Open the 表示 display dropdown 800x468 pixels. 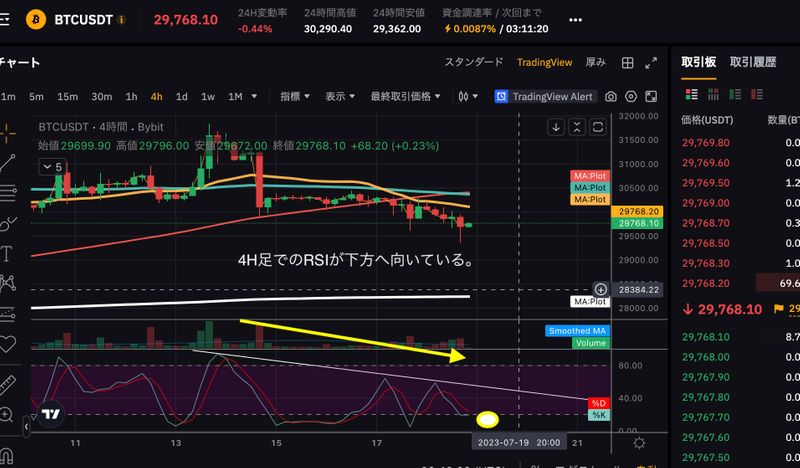point(340,97)
